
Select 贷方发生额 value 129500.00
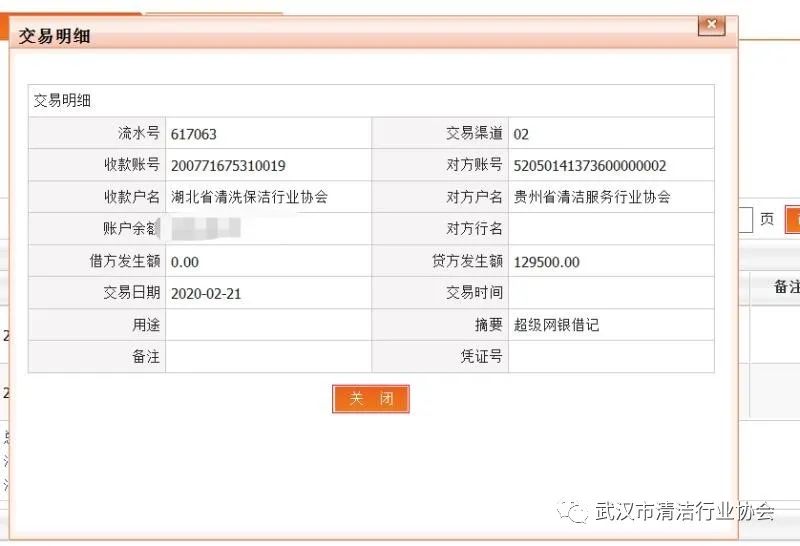(x=546, y=262)
